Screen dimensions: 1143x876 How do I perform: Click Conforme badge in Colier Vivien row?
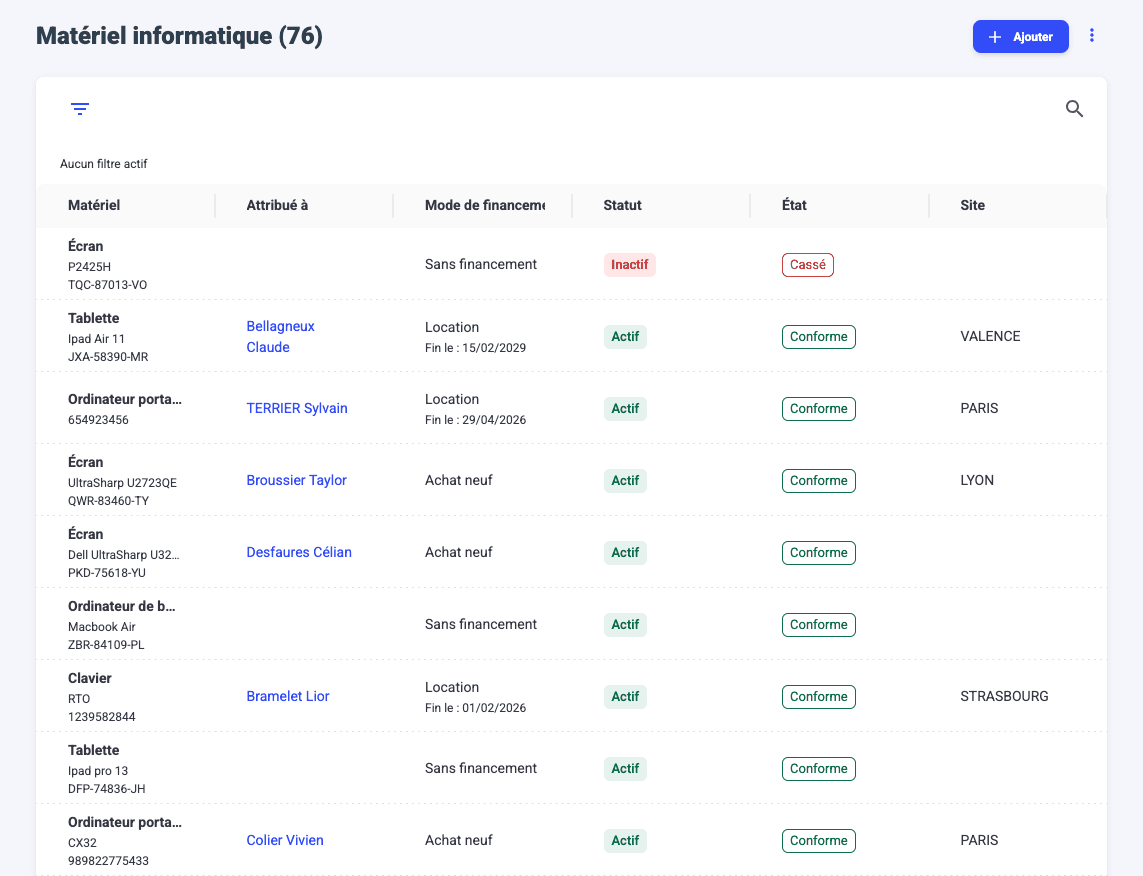(x=819, y=841)
